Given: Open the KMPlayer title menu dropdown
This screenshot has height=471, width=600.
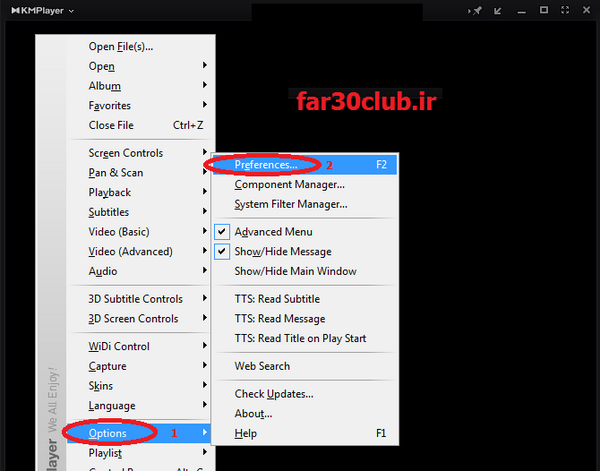Looking at the screenshot, I should pyautogui.click(x=42, y=11).
